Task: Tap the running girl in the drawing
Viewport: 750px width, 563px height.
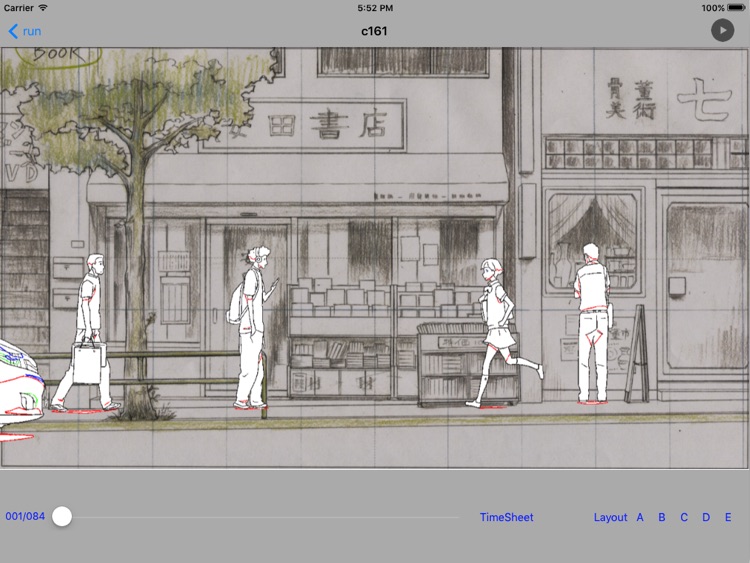Action: point(498,330)
